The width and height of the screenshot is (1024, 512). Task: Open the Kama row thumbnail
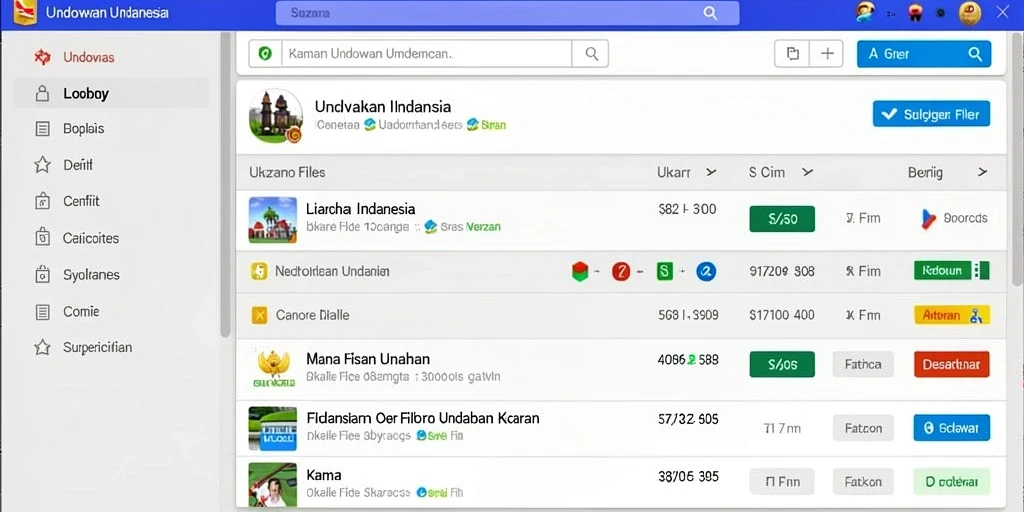point(272,485)
